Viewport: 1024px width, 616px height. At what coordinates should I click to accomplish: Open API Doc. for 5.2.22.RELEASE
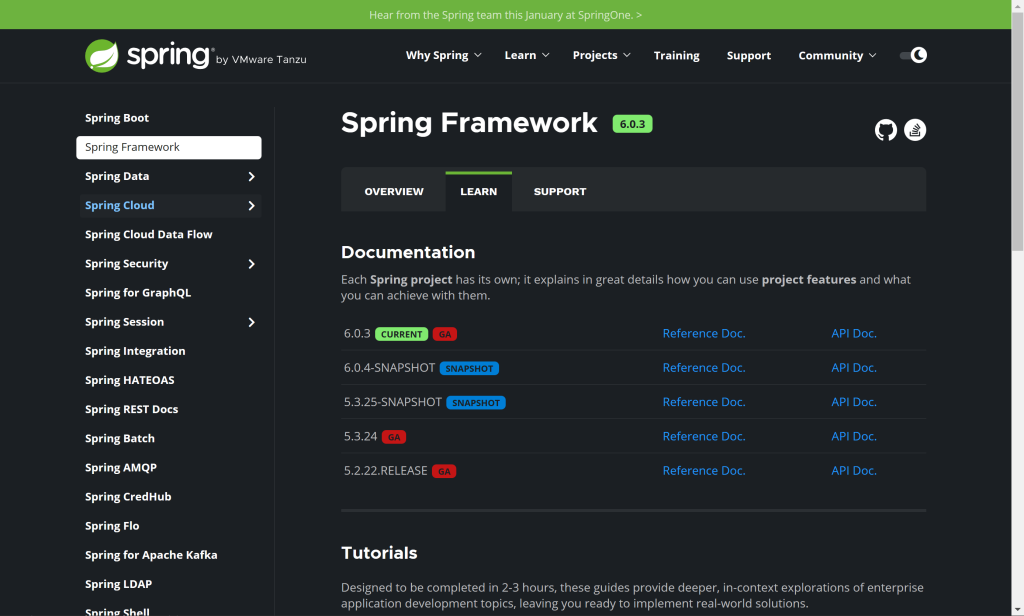(854, 470)
